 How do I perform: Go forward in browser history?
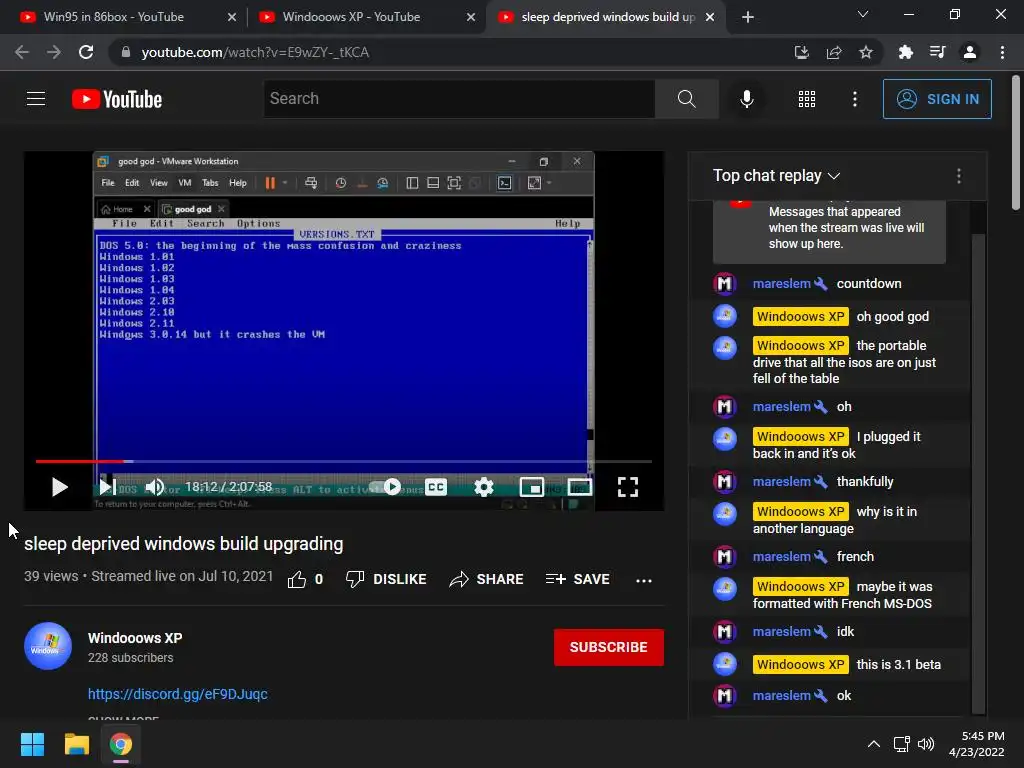click(x=54, y=52)
